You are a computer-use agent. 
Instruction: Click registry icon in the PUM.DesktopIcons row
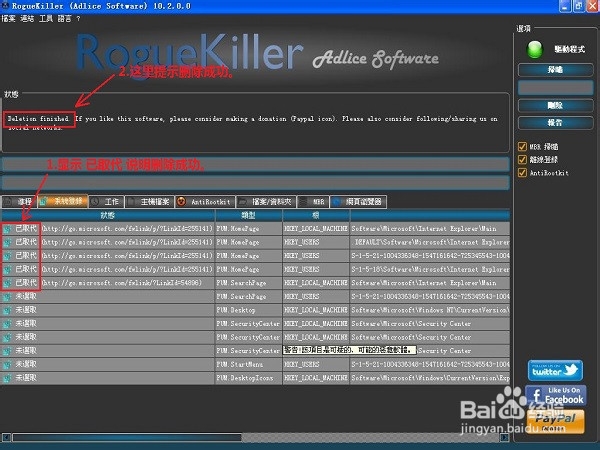point(7,378)
